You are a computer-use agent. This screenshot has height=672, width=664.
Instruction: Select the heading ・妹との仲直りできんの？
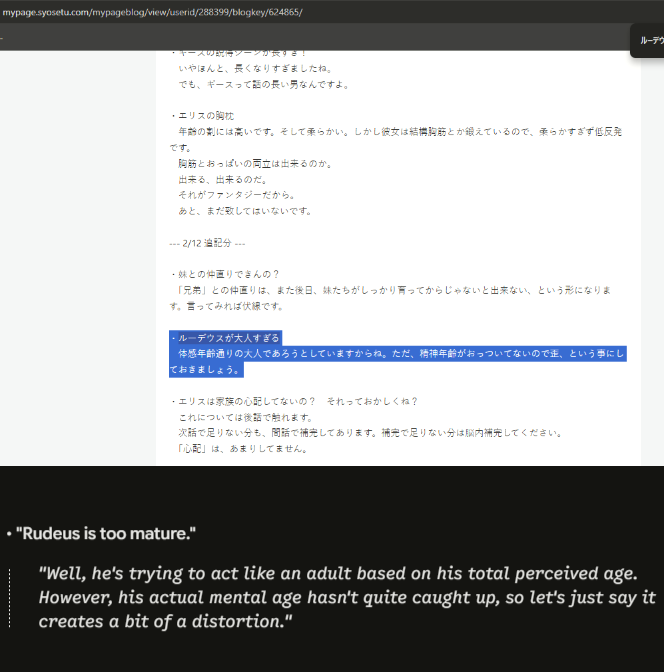point(225,274)
